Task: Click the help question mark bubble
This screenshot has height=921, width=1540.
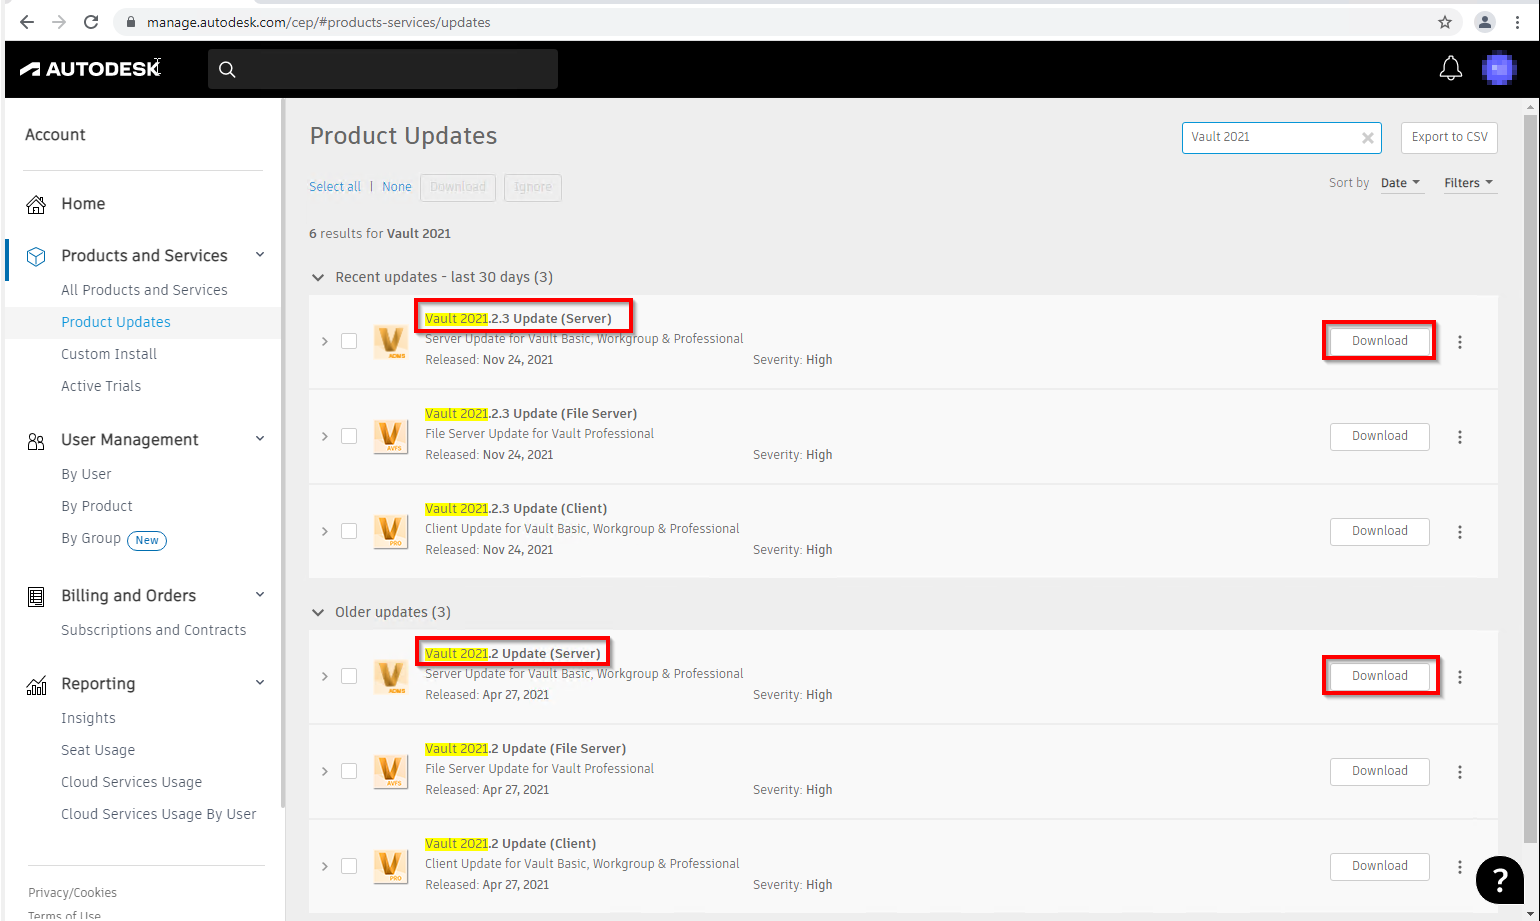Action: pos(1500,879)
